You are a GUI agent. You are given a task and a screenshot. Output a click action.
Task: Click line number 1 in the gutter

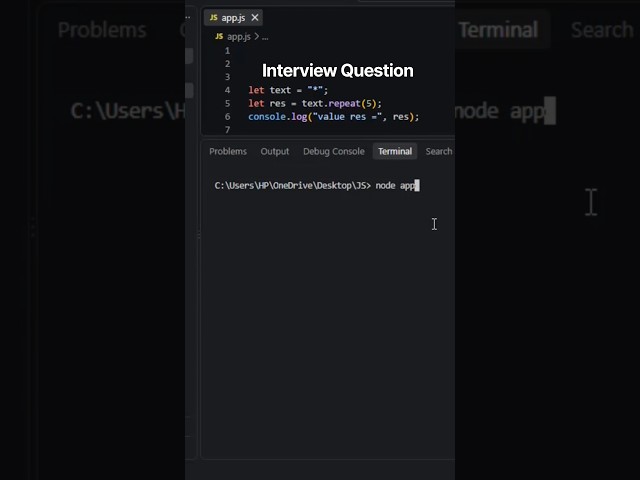point(227,51)
